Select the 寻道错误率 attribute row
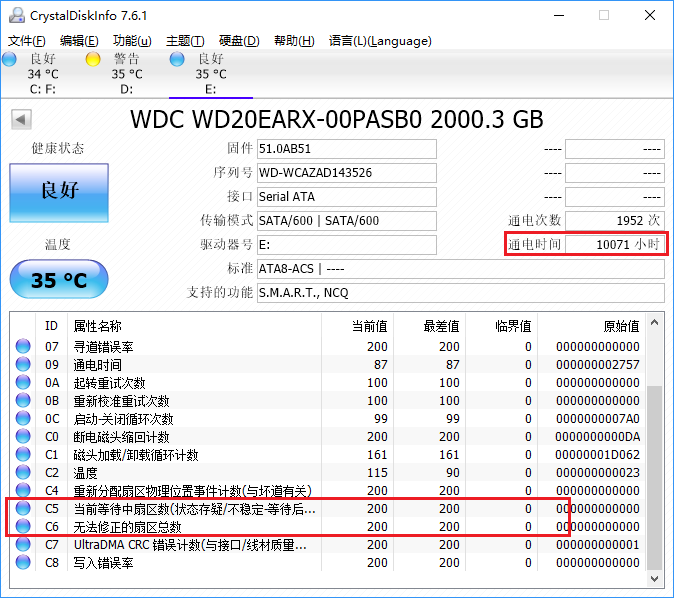This screenshot has height=598, width=674. (328, 347)
